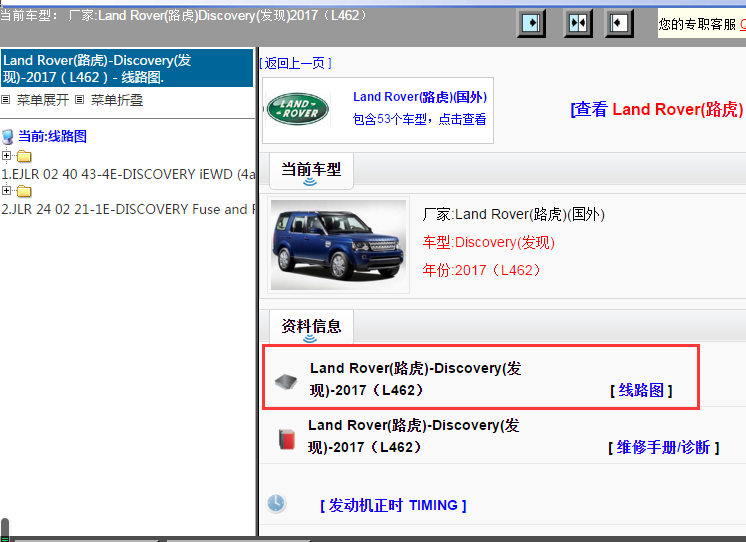Click the right-pointing panel arrow toolbar button

click(x=531, y=23)
